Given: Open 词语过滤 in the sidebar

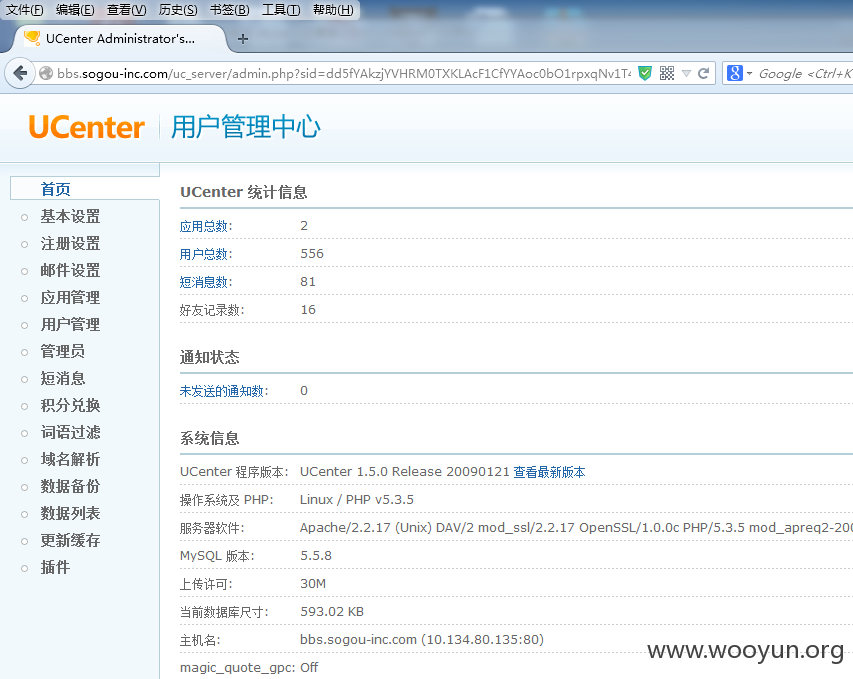Looking at the screenshot, I should [x=70, y=433].
